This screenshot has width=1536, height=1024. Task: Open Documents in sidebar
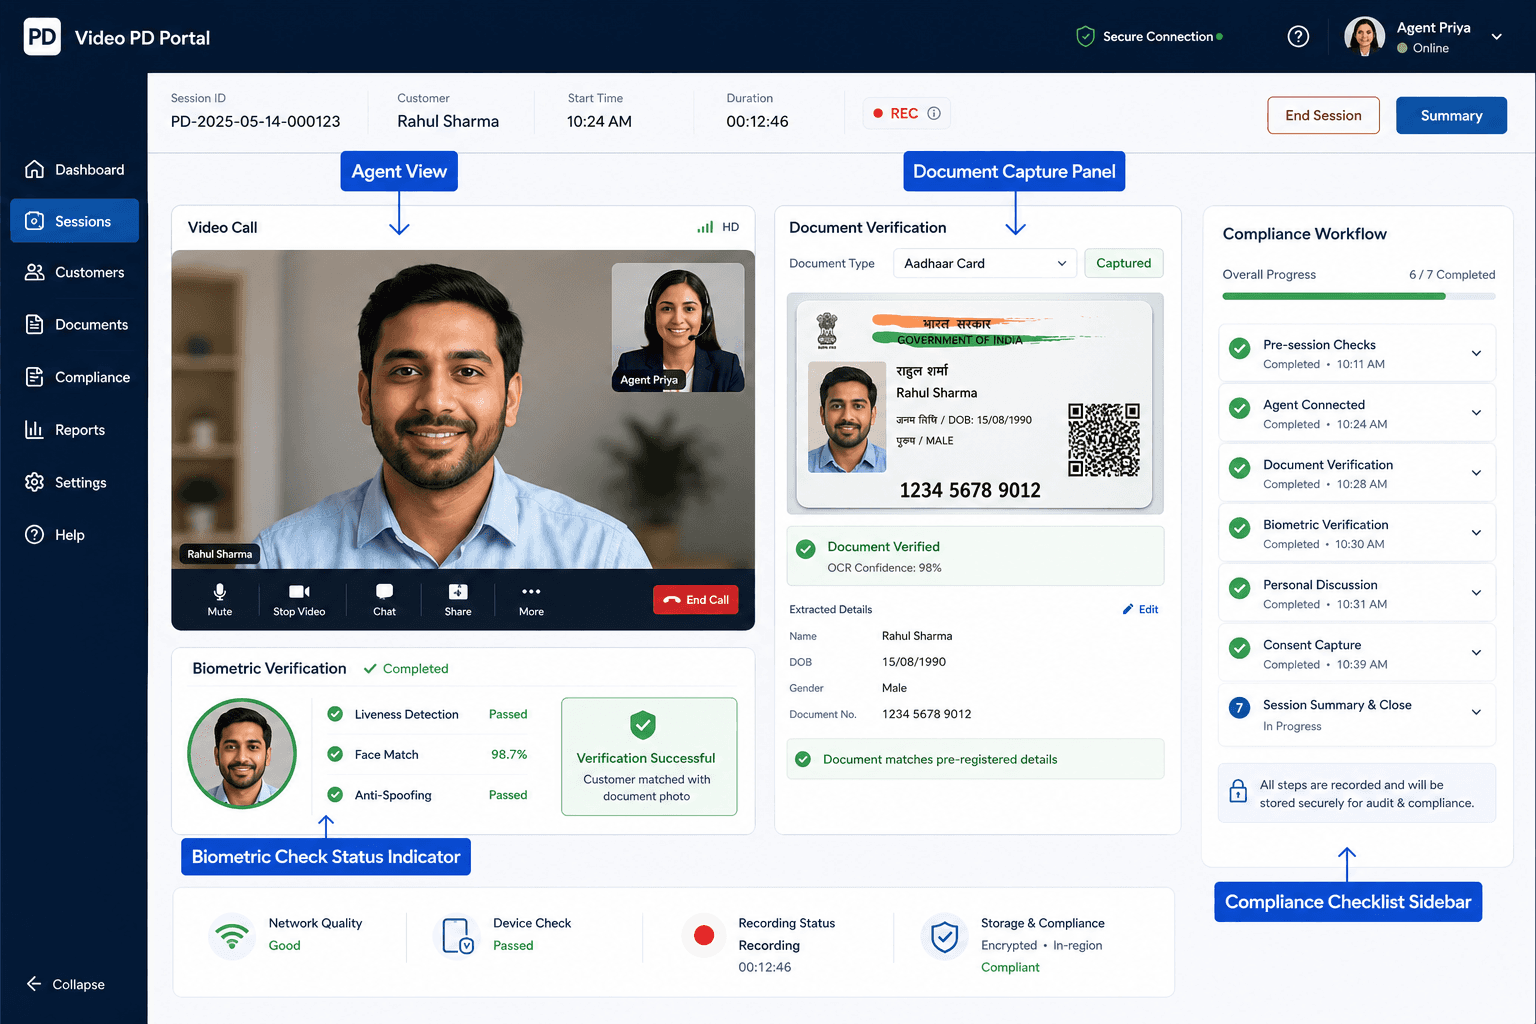point(75,325)
